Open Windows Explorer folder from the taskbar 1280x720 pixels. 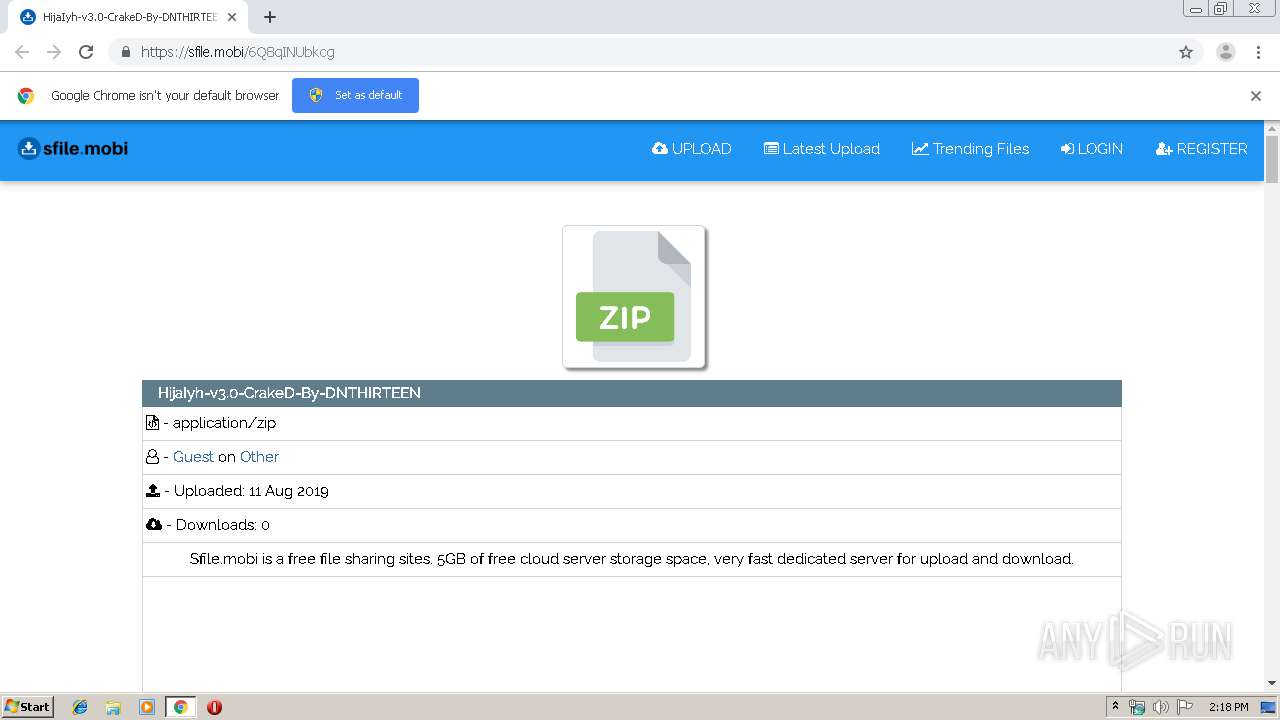point(113,707)
